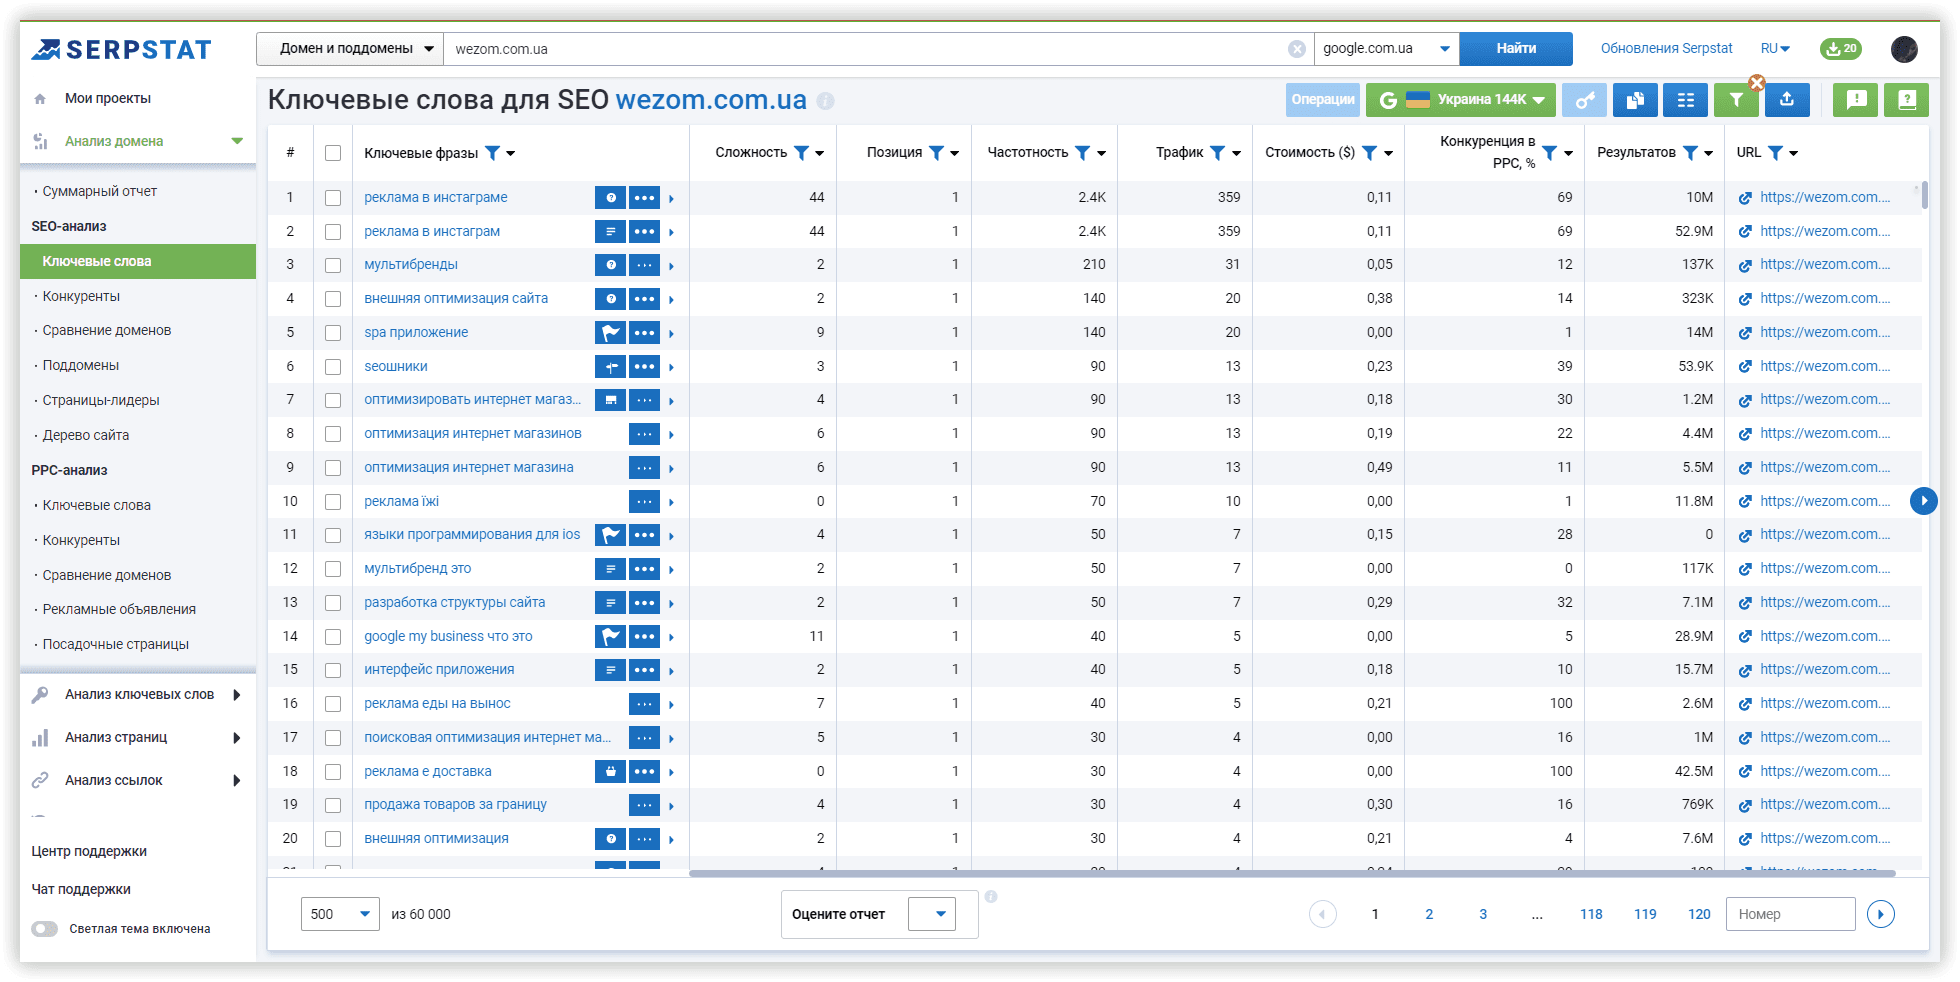The image size is (1960, 982).
Task: Click the table's horizontal scrollbar
Action: tap(1292, 873)
